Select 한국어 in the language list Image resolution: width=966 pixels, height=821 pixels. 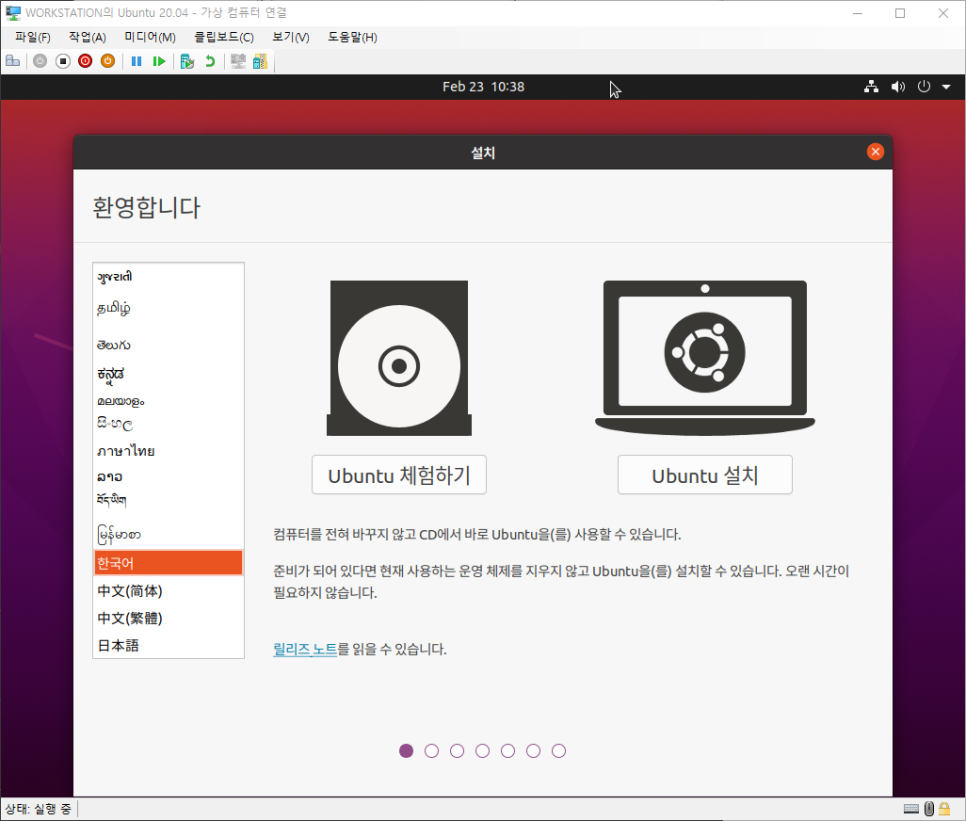(x=168, y=563)
